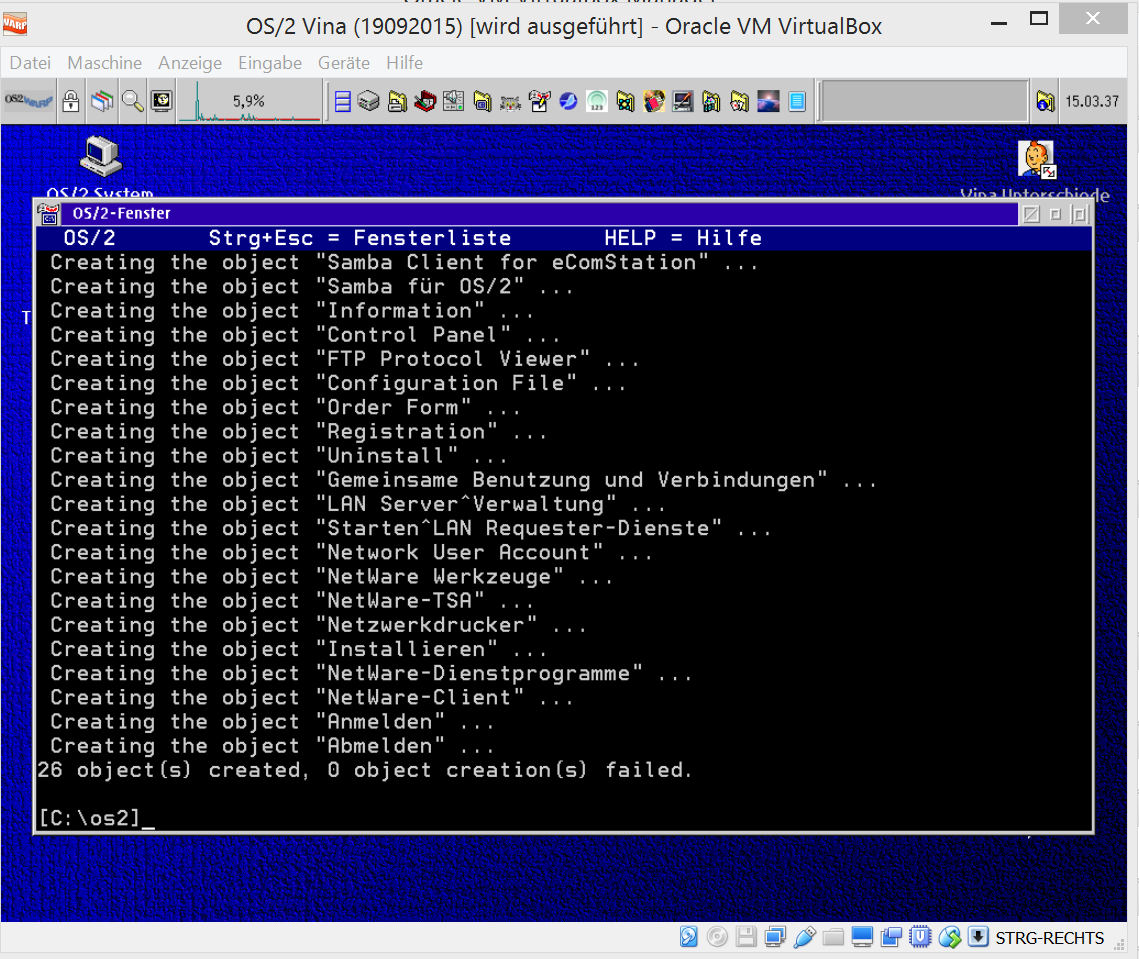Click the optical disc status icon
1139x959 pixels.
[x=717, y=937]
